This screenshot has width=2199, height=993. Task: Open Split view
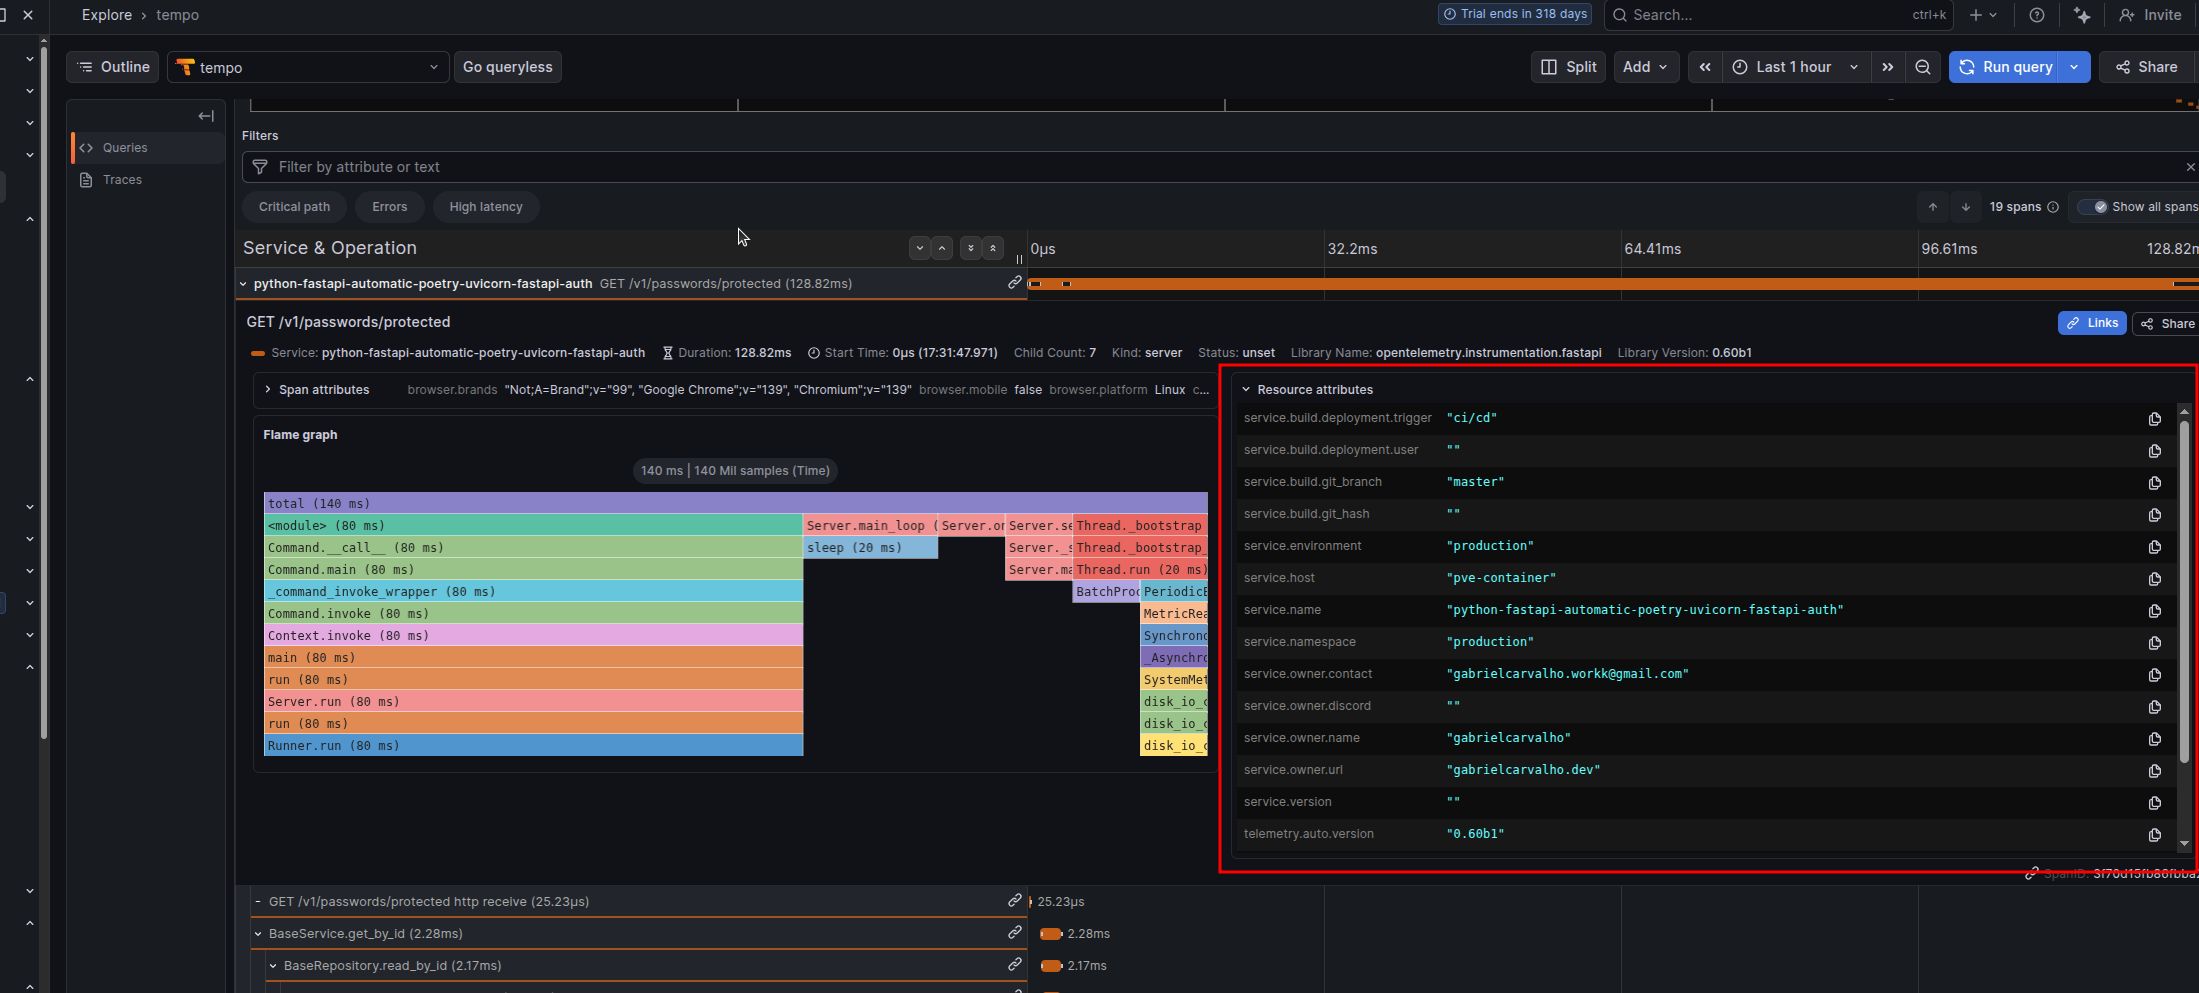coord(1567,67)
